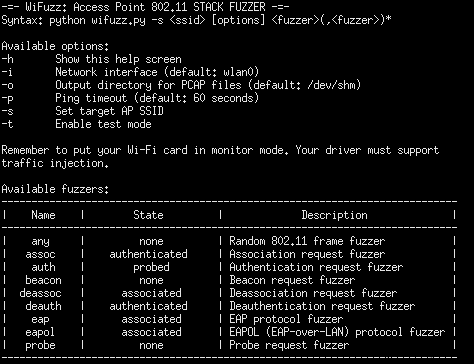474x364 pixels.
Task: Click the Name column header
Action: (x=43, y=215)
